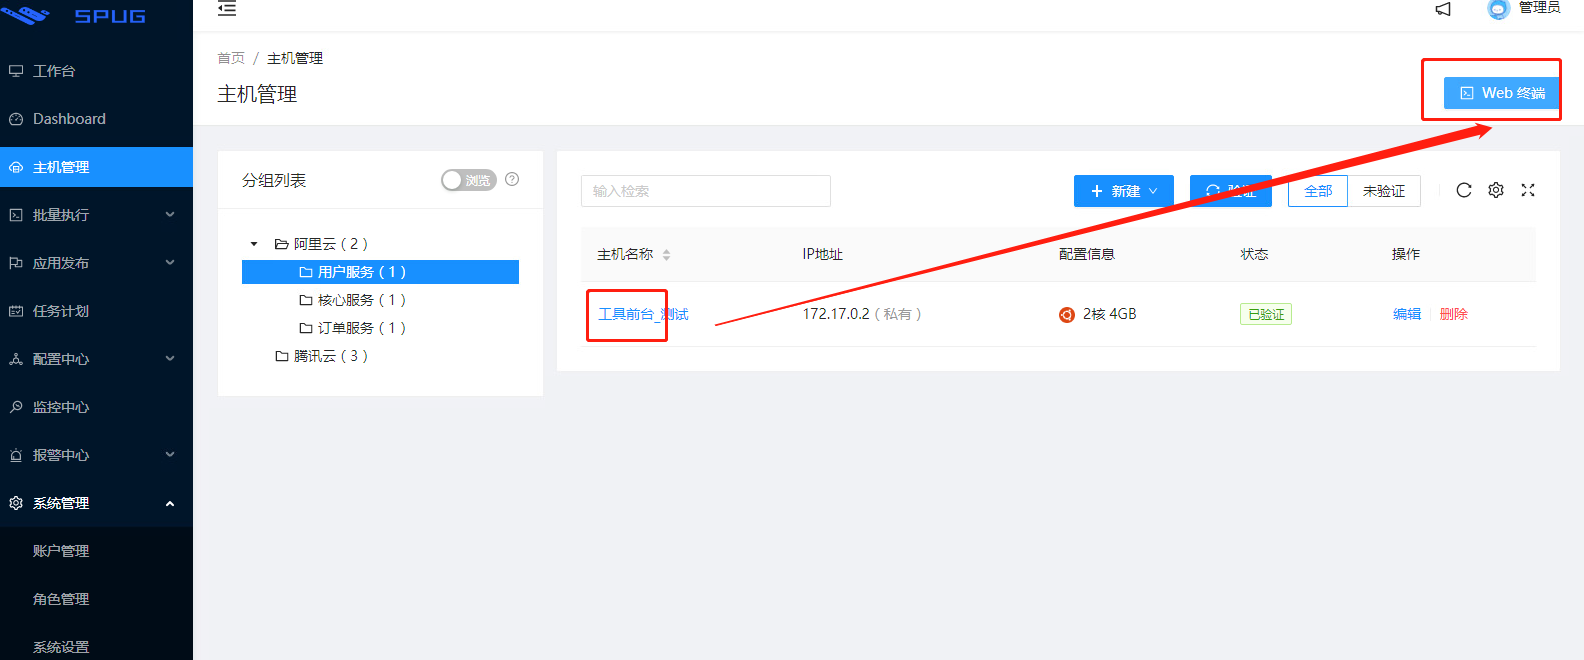The height and width of the screenshot is (660, 1584).
Task: Click 编辑 for 工具前台_测试
Action: click(x=1407, y=314)
